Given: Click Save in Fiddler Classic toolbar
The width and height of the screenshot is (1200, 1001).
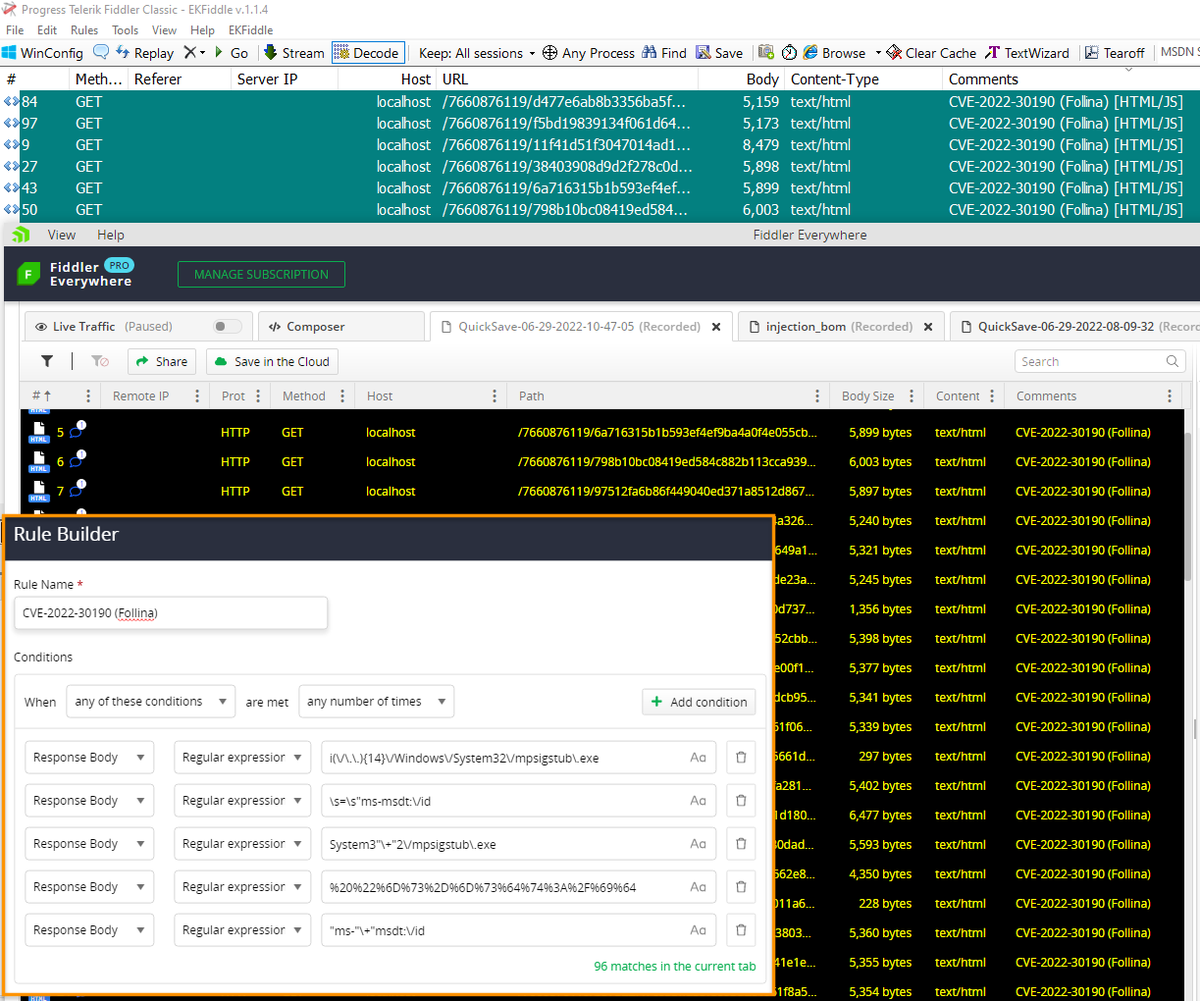Looking at the screenshot, I should 720,53.
